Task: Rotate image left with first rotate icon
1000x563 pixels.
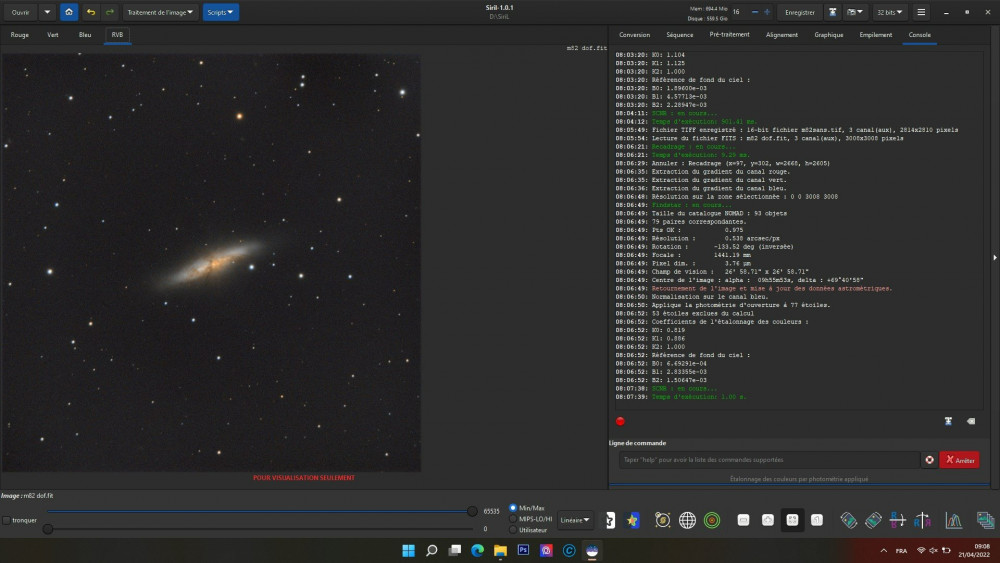Action: [848, 520]
